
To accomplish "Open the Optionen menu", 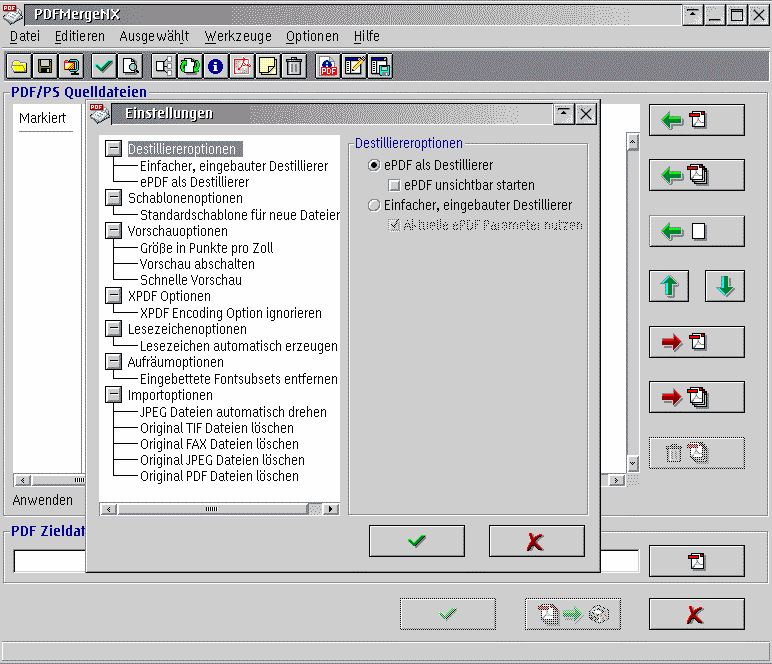I will tap(312, 36).
